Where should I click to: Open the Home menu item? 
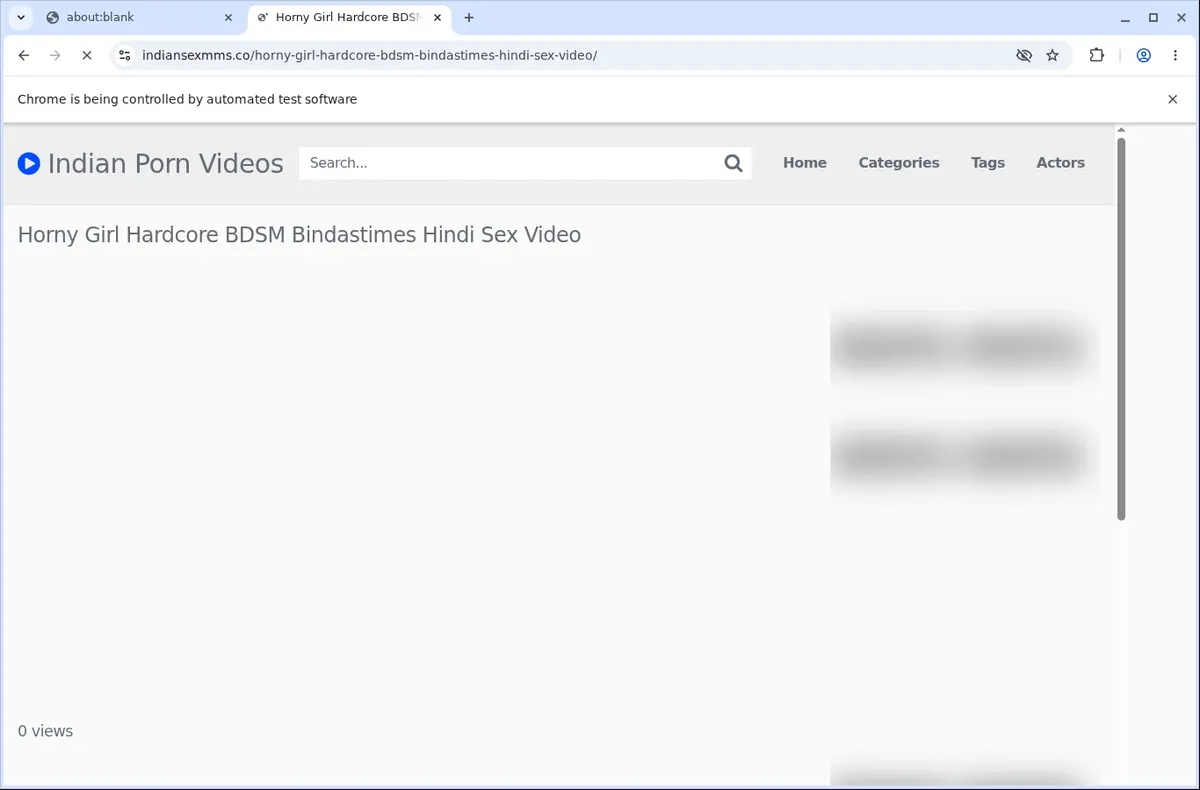pos(805,163)
